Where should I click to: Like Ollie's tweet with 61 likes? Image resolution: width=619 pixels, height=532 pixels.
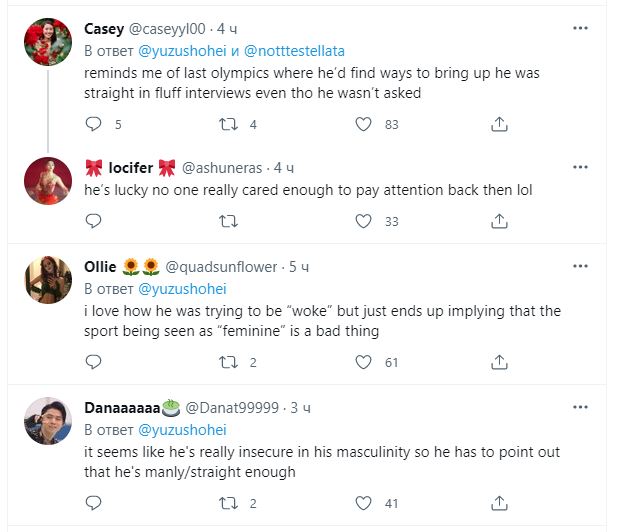364,362
